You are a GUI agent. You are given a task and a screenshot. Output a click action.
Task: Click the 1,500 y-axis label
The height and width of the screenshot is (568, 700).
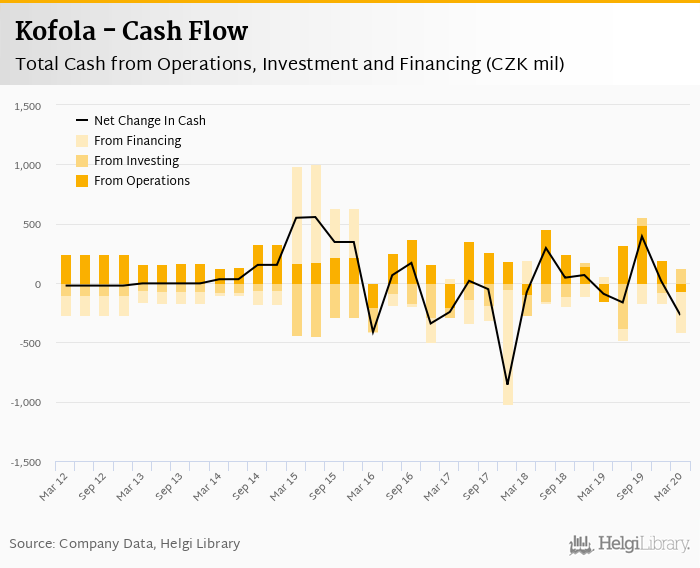[x=28, y=106]
